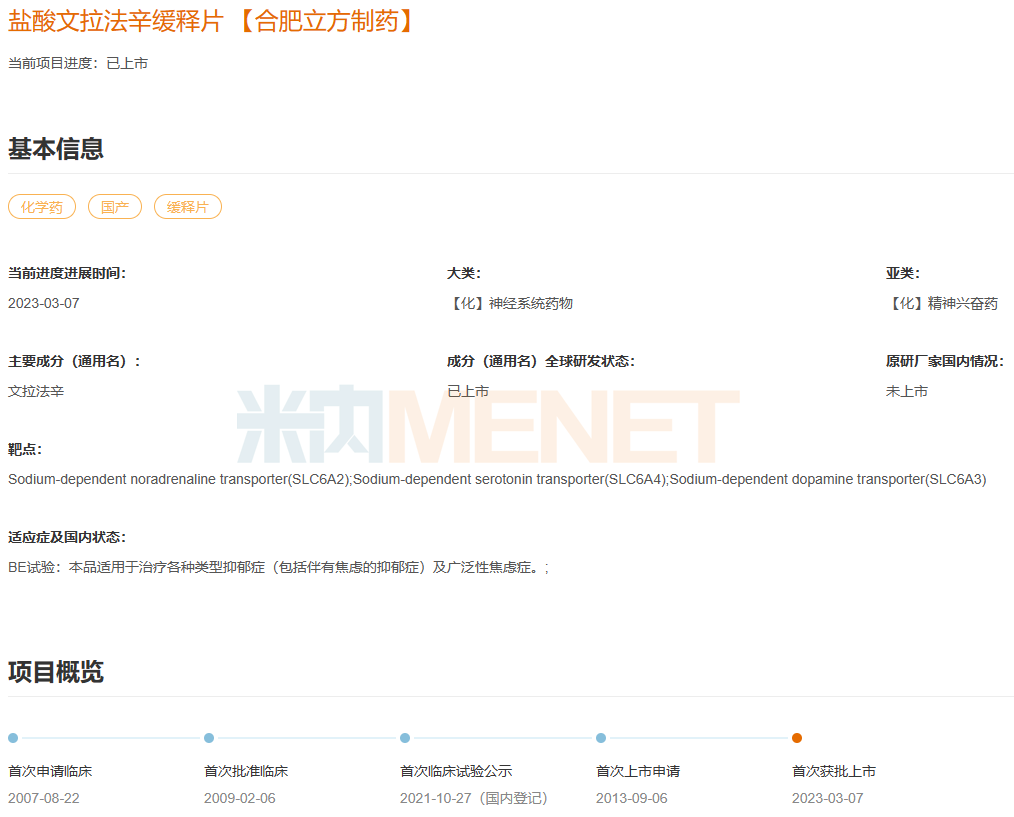Click the 2021-10-27（国内登记） date
This screenshot has height=817, width=1014.
click(474, 798)
